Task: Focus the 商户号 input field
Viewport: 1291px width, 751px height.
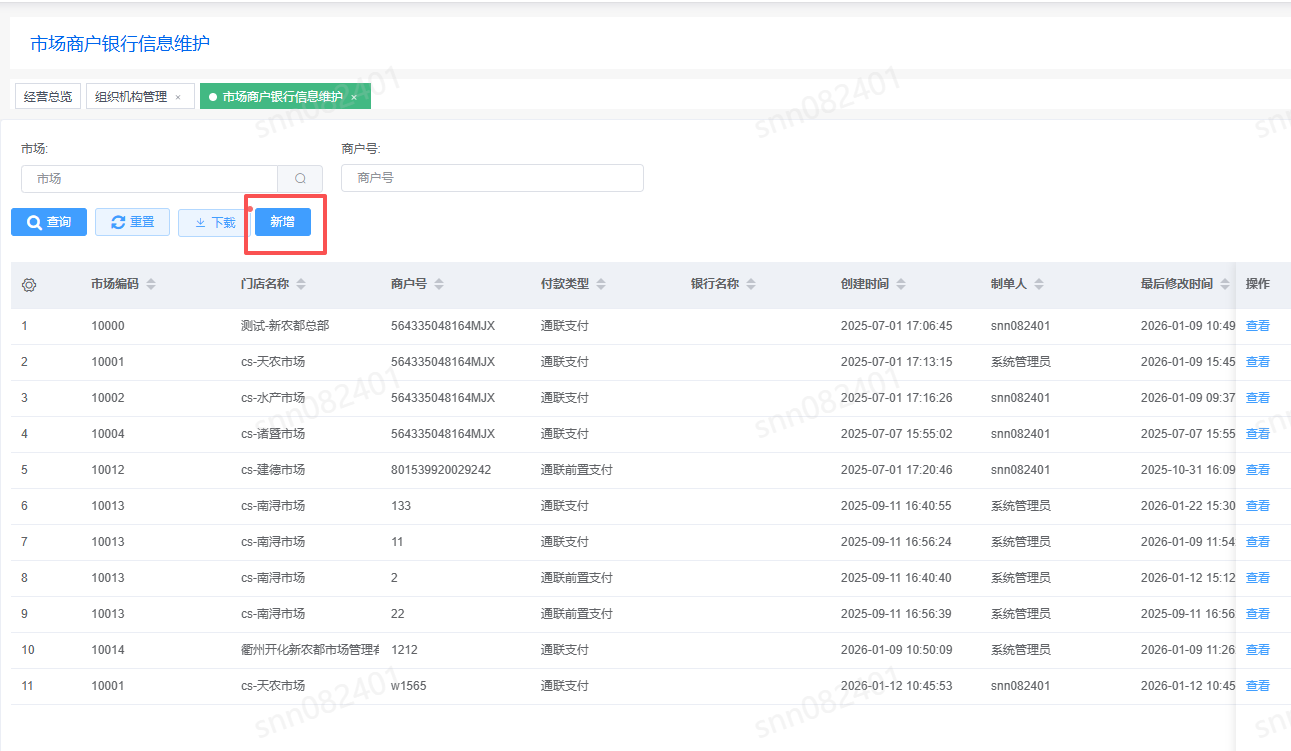Action: [x=492, y=178]
